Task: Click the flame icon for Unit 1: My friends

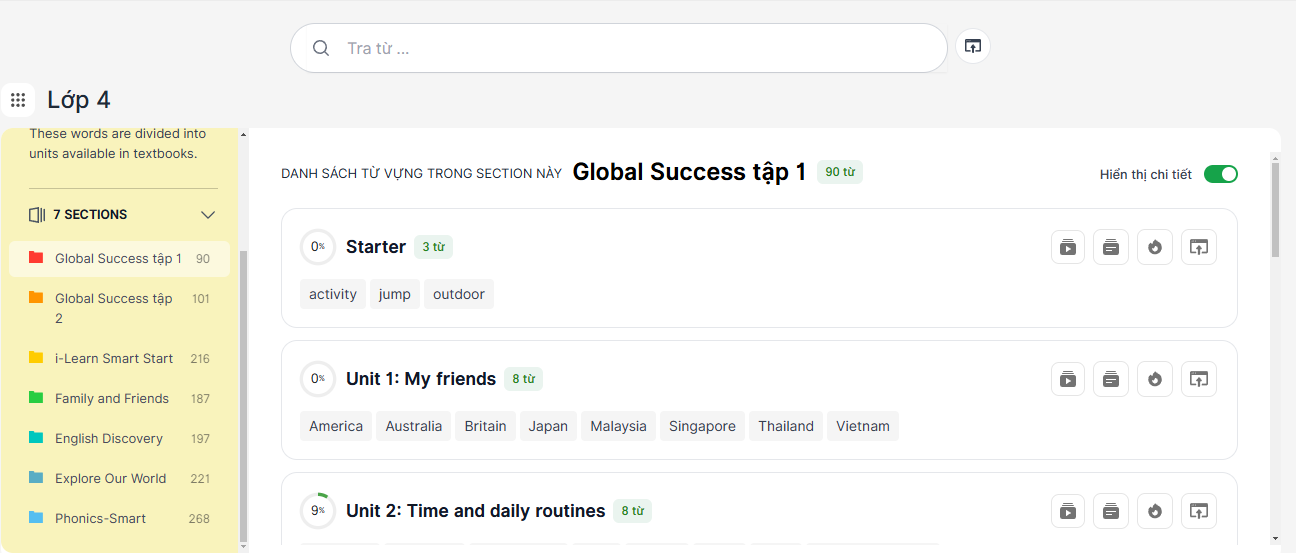Action: click(x=1155, y=379)
